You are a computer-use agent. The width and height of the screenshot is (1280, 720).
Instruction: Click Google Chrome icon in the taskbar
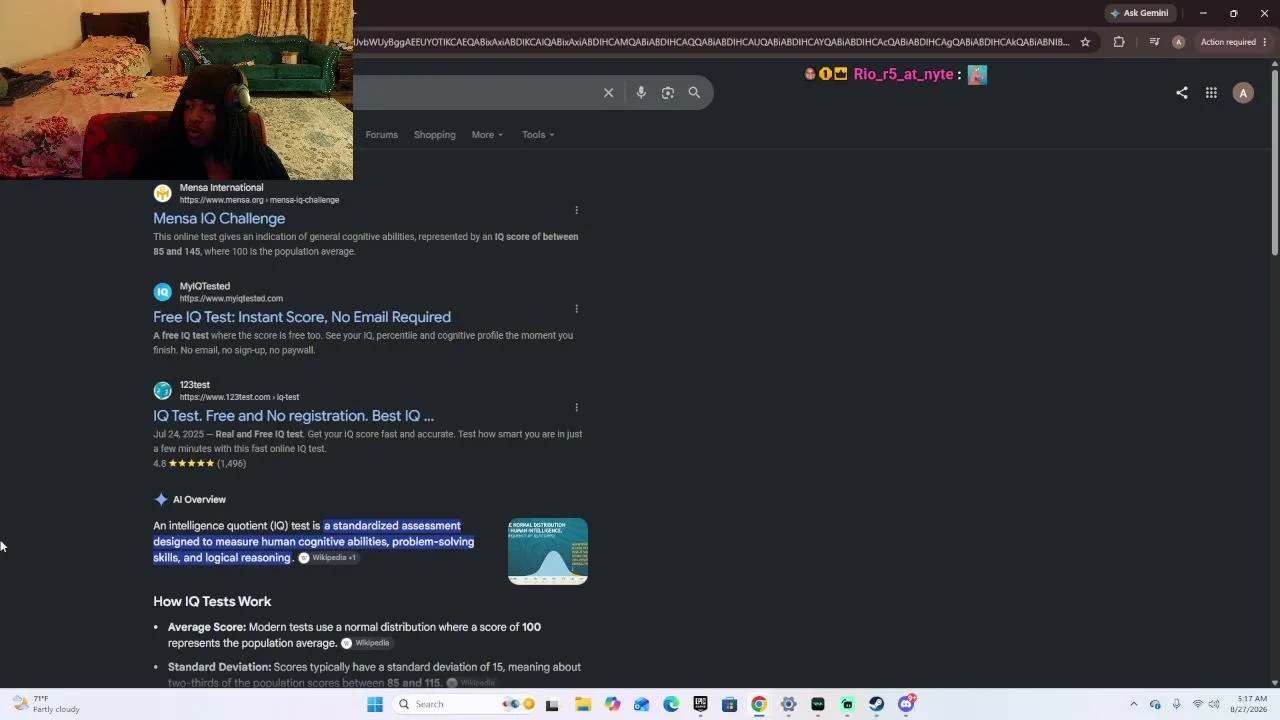click(x=759, y=704)
